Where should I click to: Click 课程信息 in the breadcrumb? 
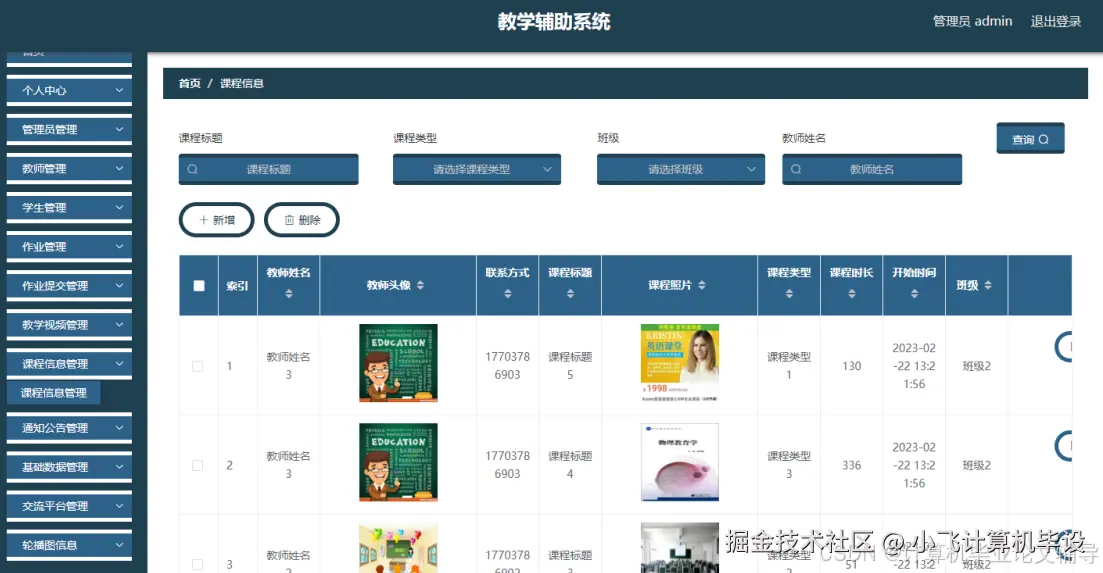point(241,83)
